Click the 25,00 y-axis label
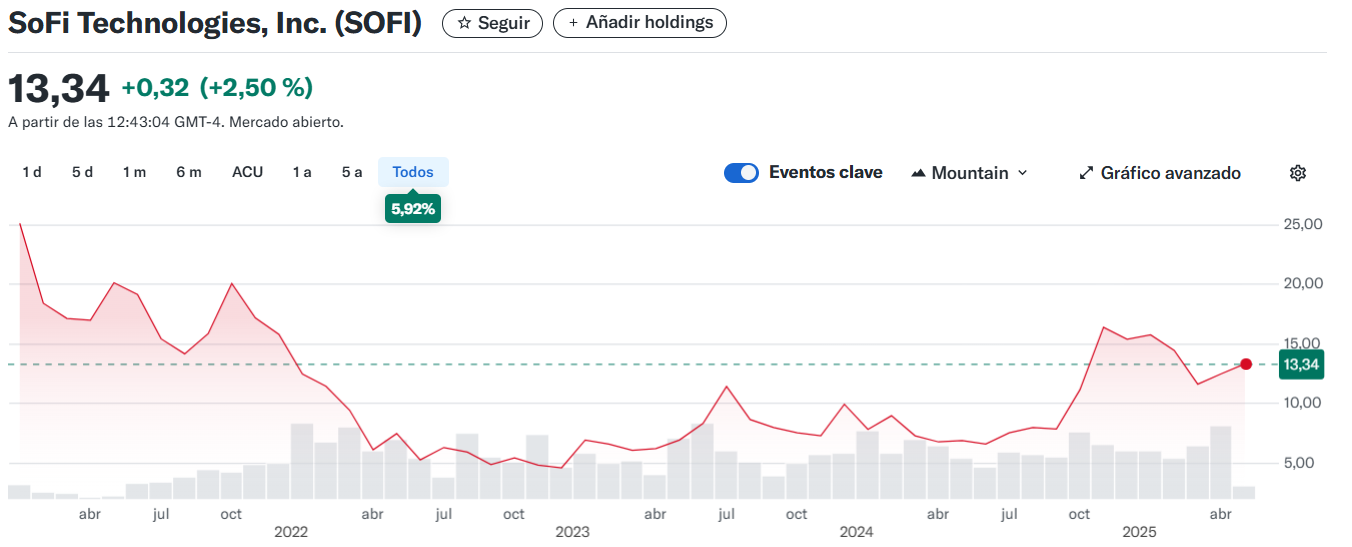1352x547 pixels. 1303,224
